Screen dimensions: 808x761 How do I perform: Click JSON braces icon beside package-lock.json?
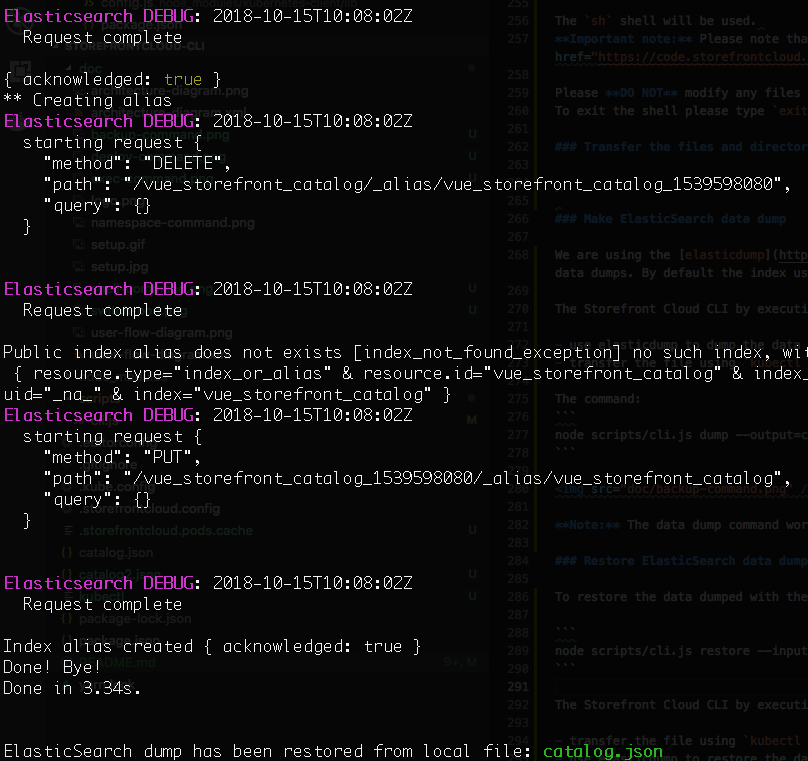coord(67,618)
